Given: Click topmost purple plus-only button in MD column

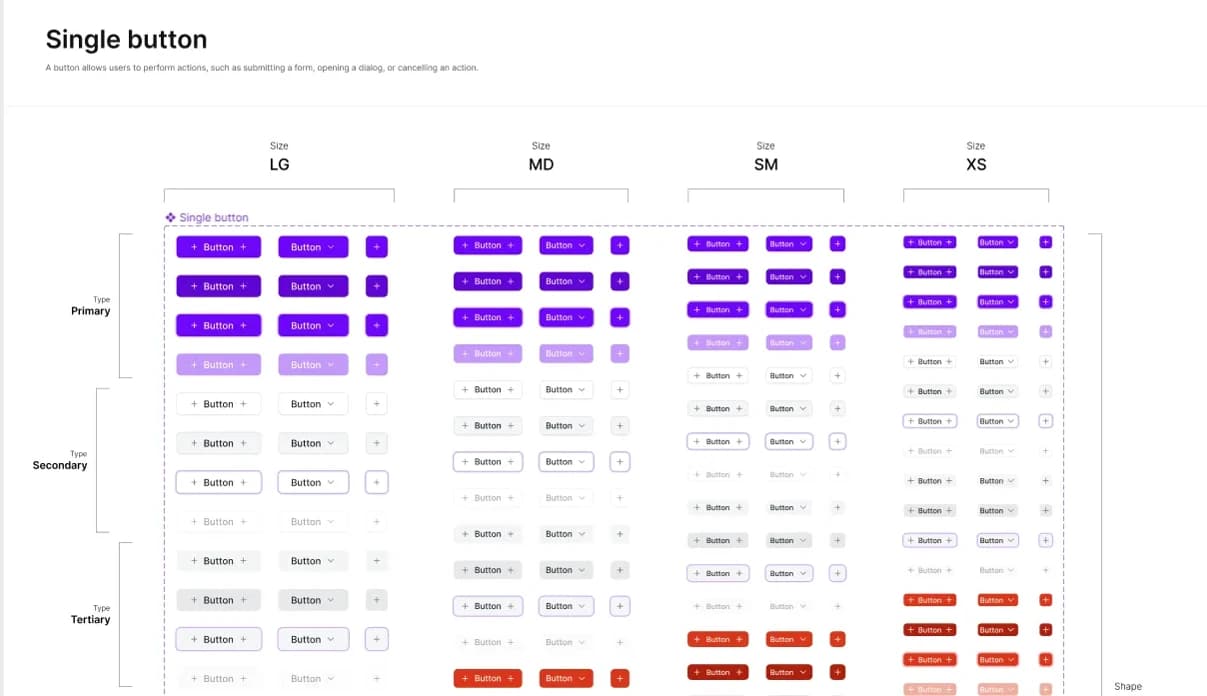Looking at the screenshot, I should 620,245.
